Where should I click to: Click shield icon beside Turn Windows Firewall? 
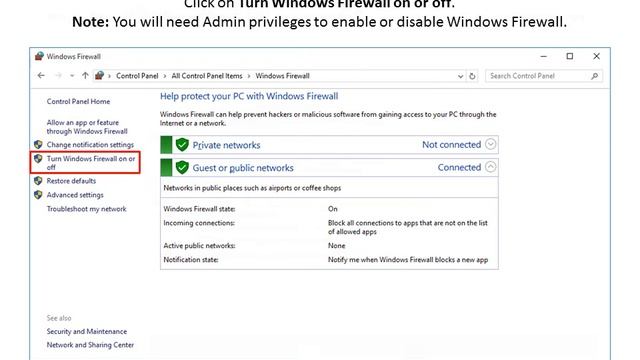[38, 158]
